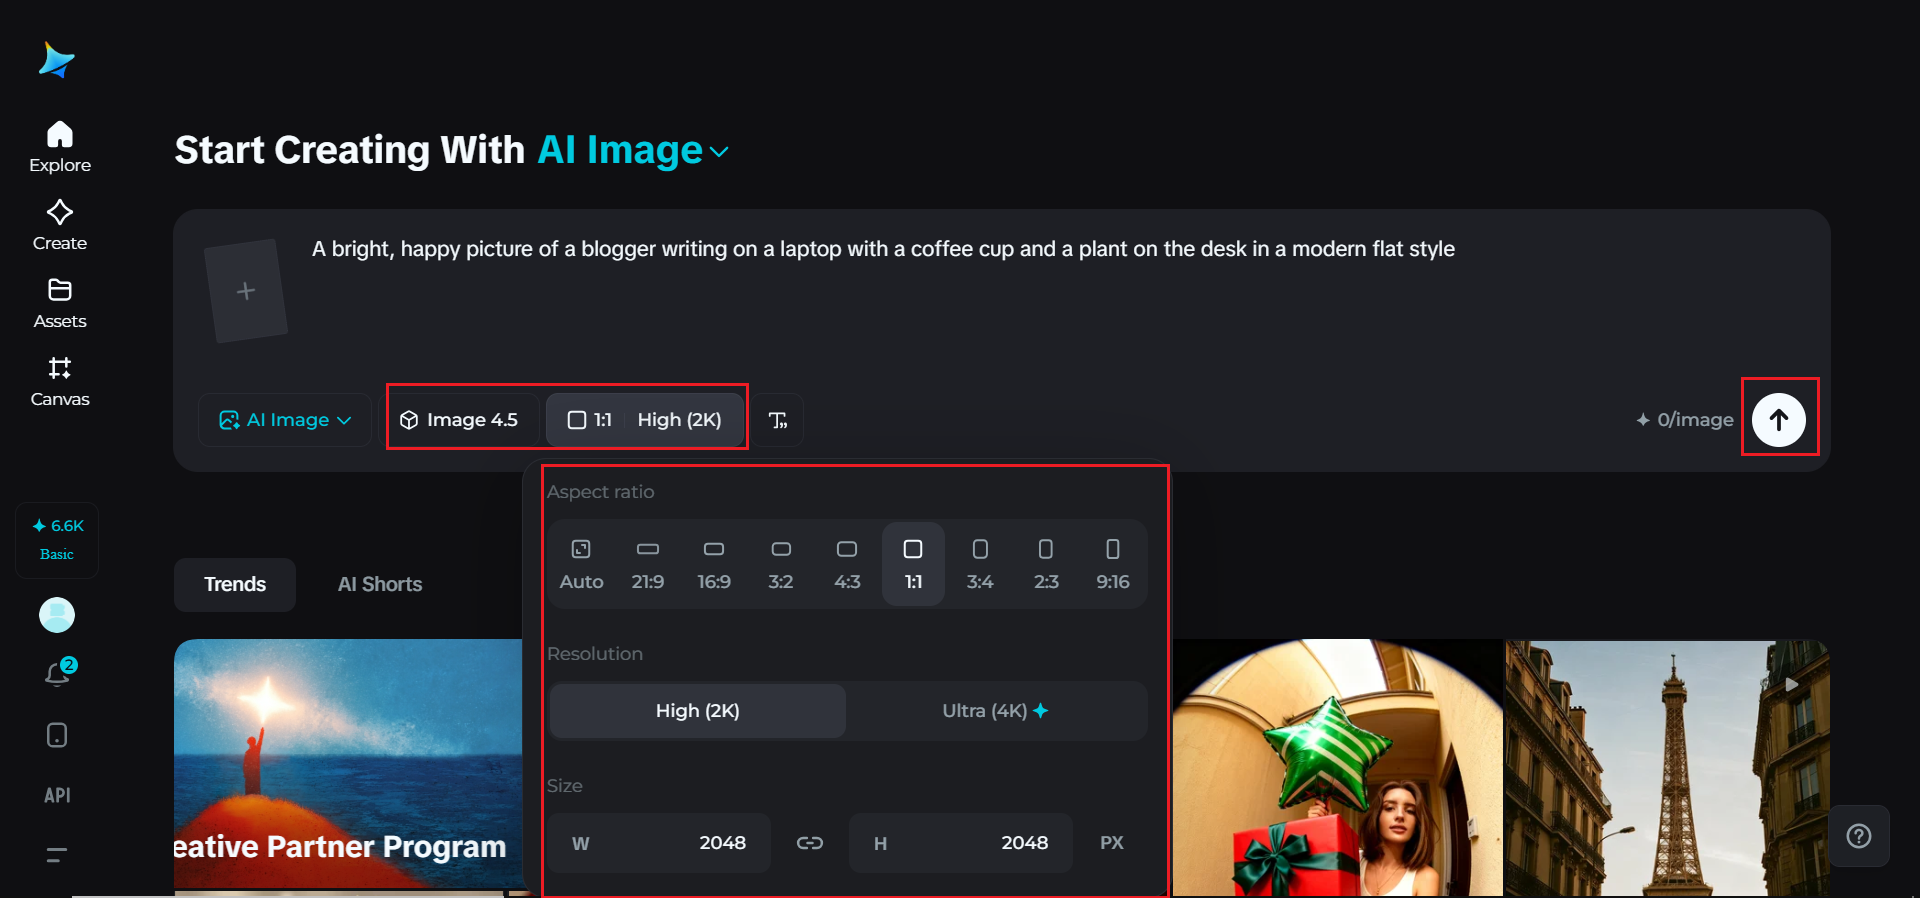
Task: Switch to the Trends tab
Action: point(235,585)
